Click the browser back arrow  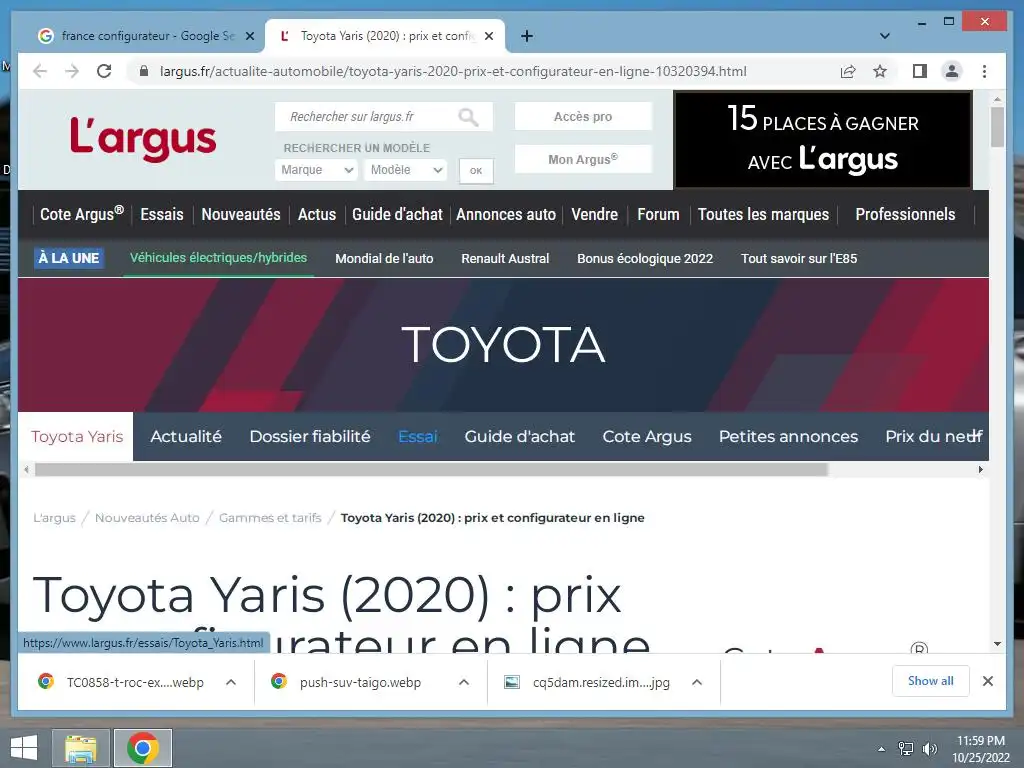tap(40, 71)
